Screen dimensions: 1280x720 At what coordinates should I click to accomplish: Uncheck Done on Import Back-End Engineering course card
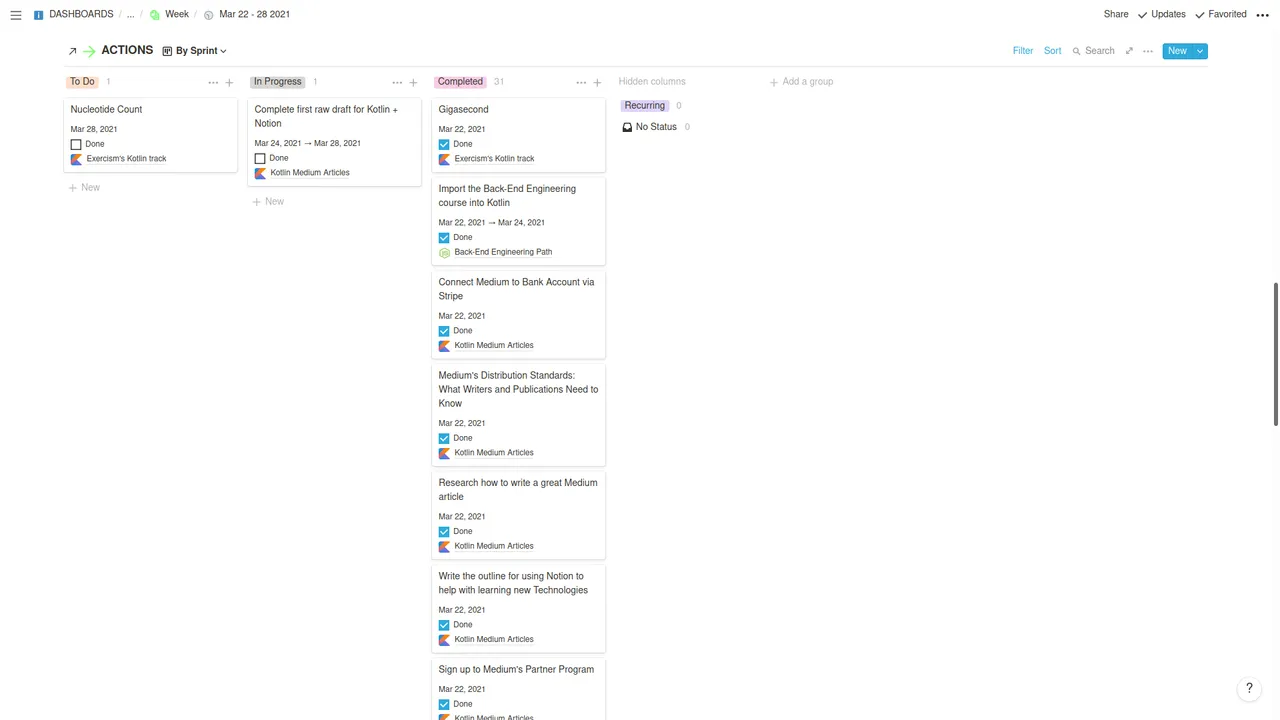point(444,238)
